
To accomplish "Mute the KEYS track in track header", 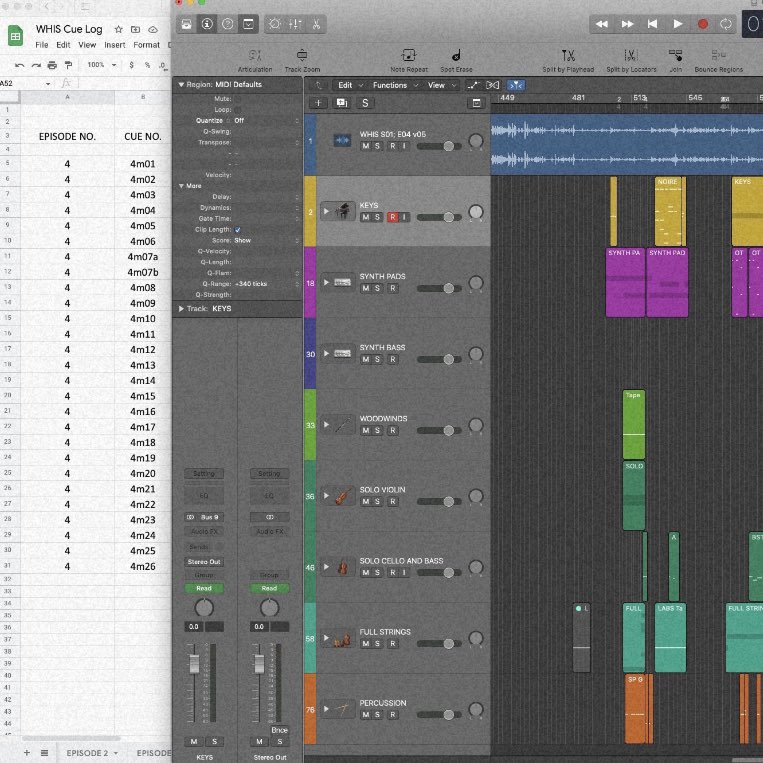I will click(365, 218).
